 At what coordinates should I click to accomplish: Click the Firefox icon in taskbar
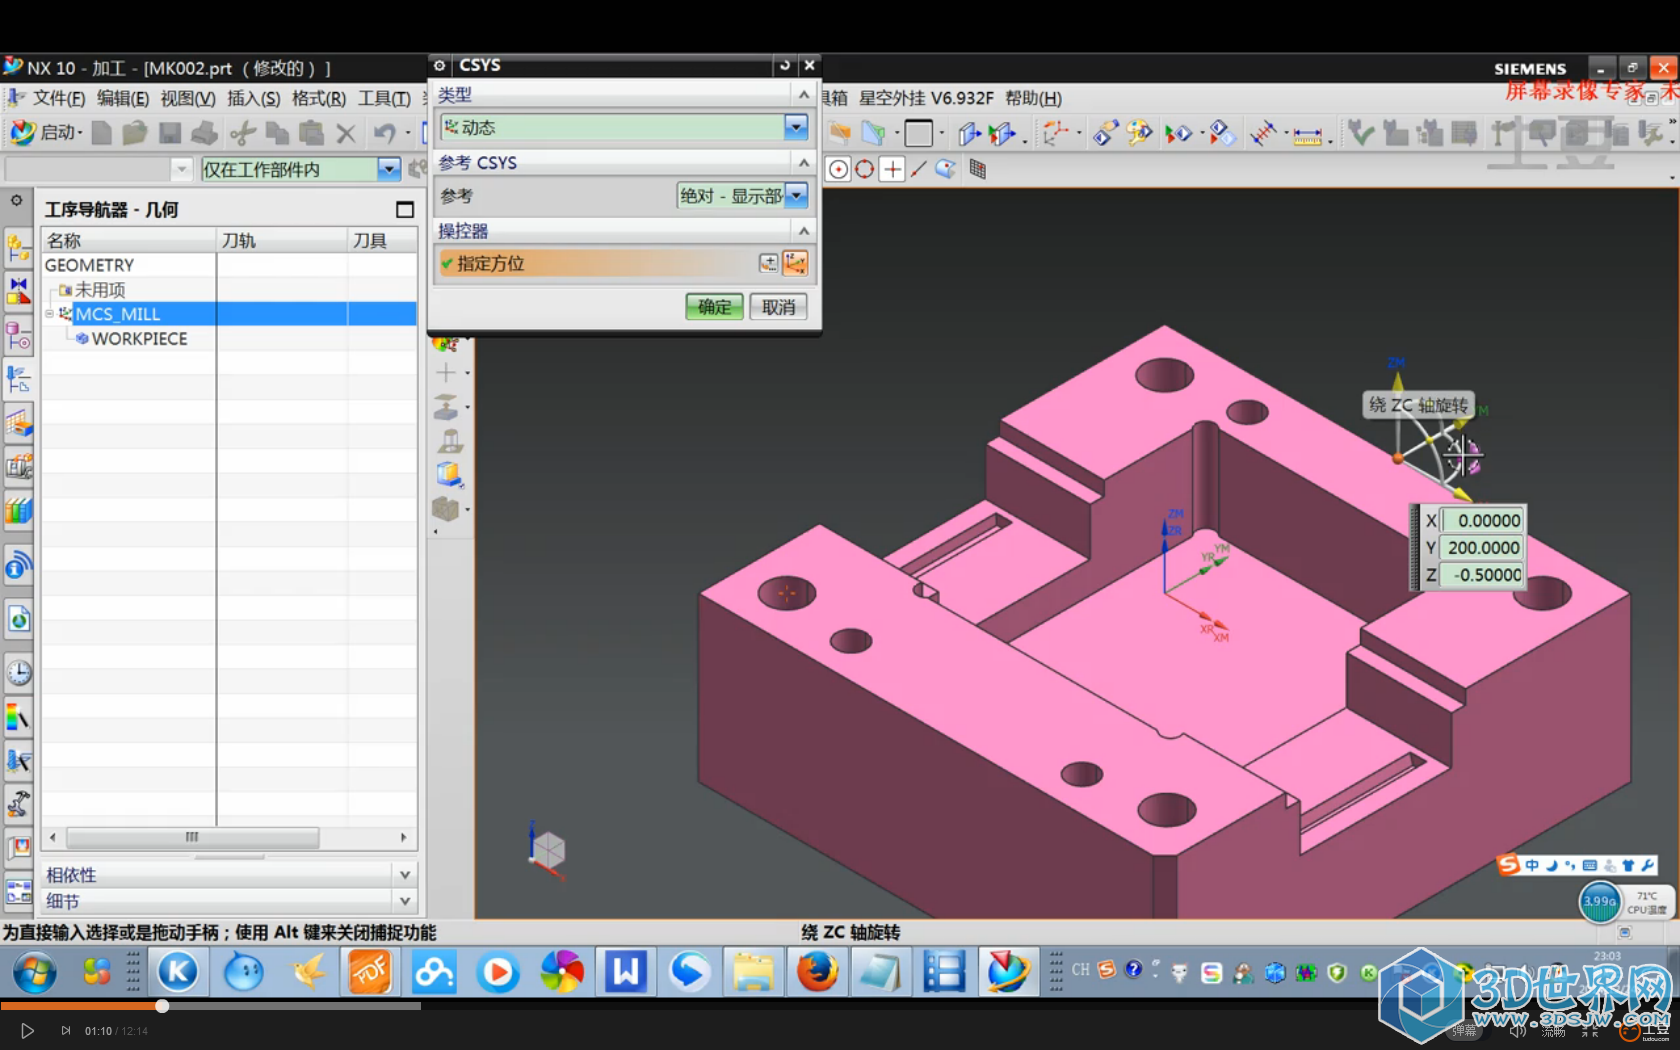817,972
